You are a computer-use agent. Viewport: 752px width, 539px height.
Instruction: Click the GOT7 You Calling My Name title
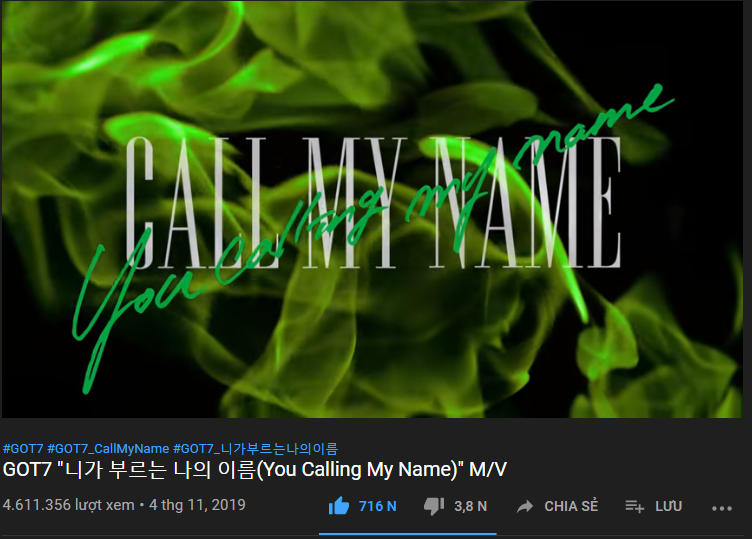pyautogui.click(x=254, y=469)
